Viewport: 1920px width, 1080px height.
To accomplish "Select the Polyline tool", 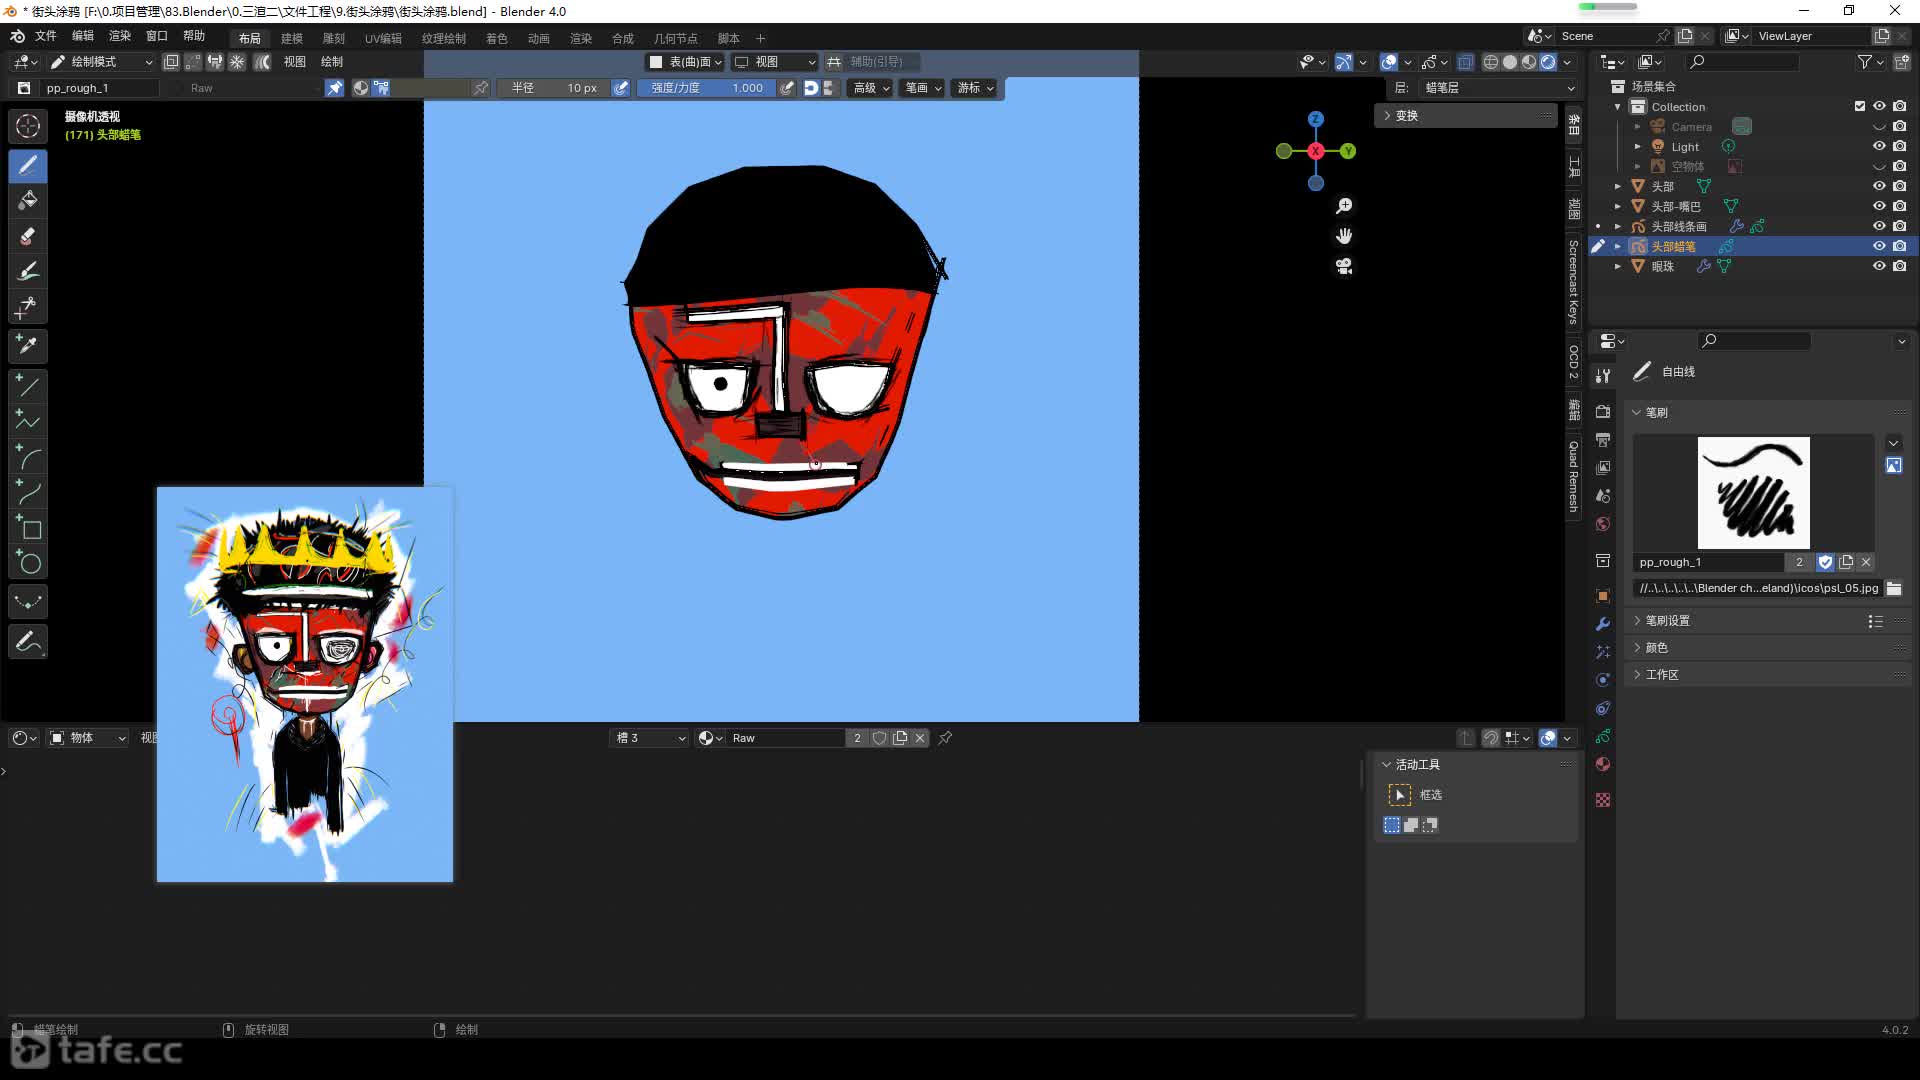I will pos(28,421).
